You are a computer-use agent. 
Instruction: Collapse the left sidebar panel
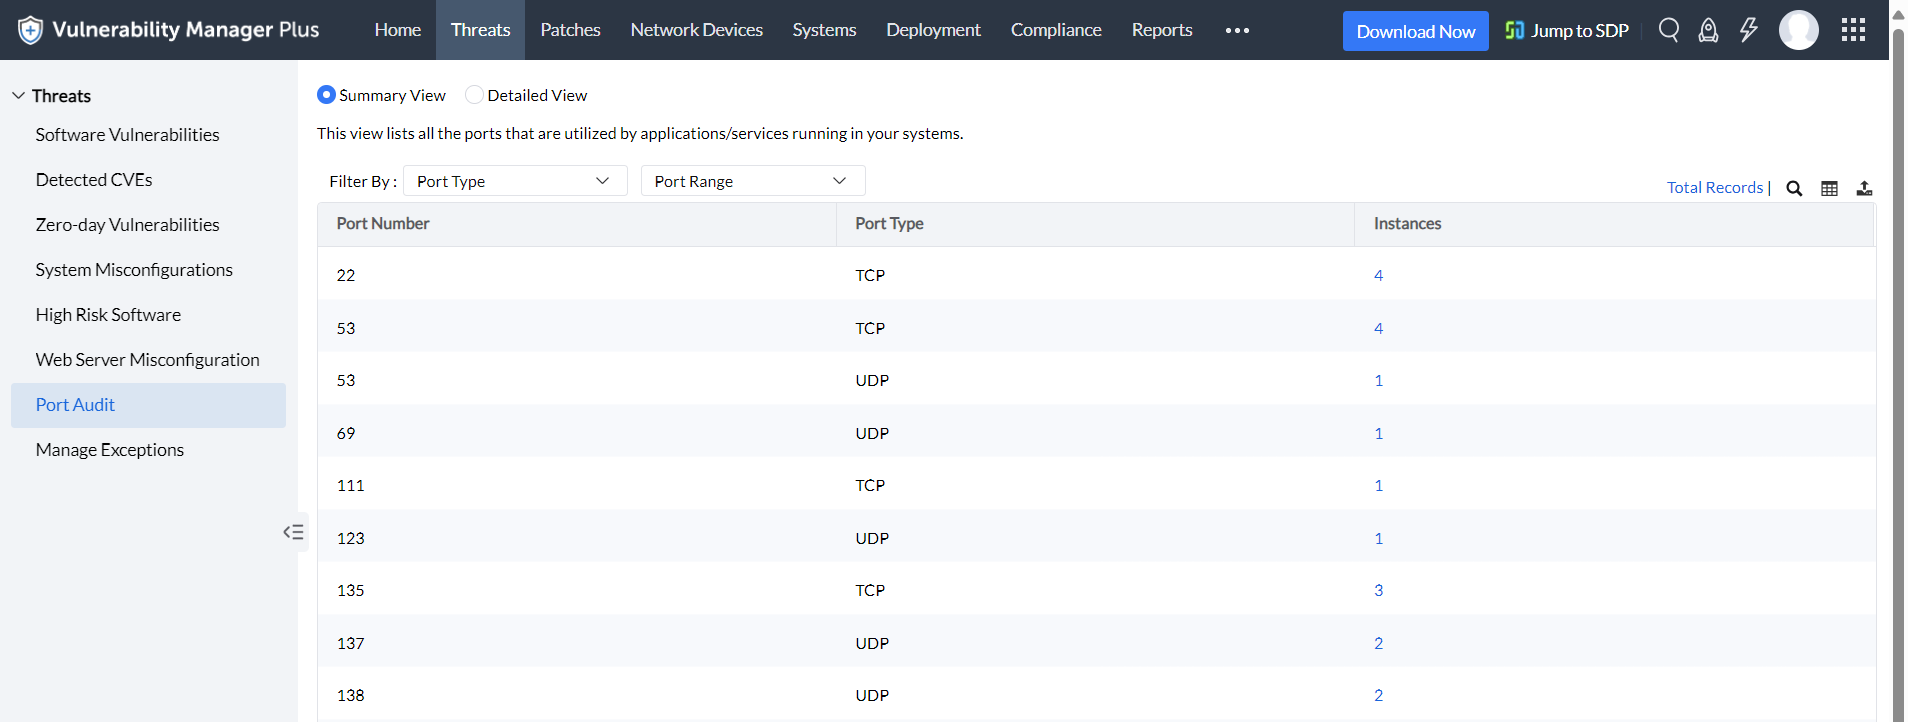(293, 532)
